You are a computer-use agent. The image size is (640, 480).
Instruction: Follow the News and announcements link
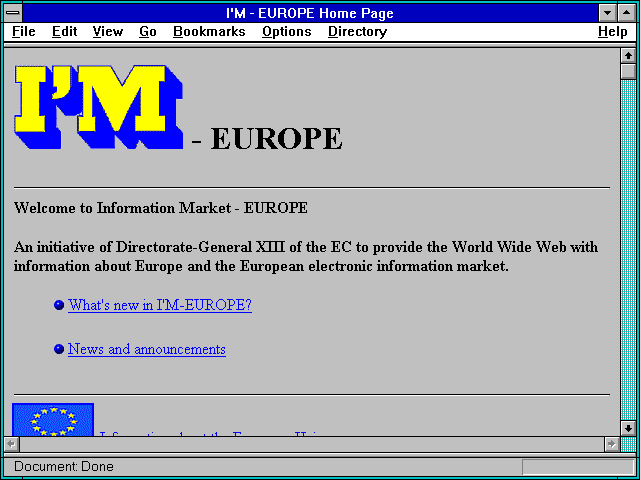pyautogui.click(x=147, y=349)
